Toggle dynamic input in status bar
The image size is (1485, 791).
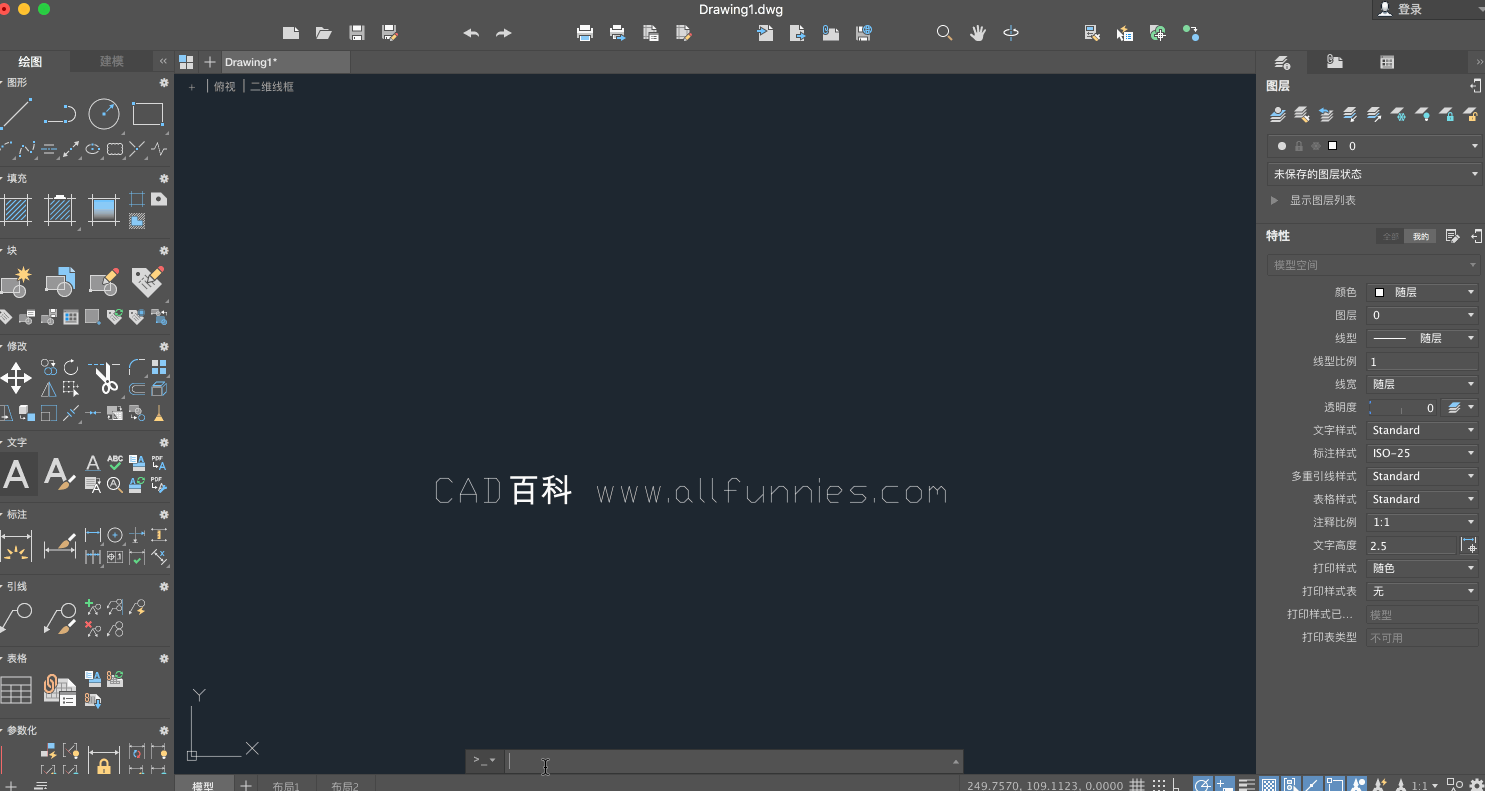[x=1224, y=785]
